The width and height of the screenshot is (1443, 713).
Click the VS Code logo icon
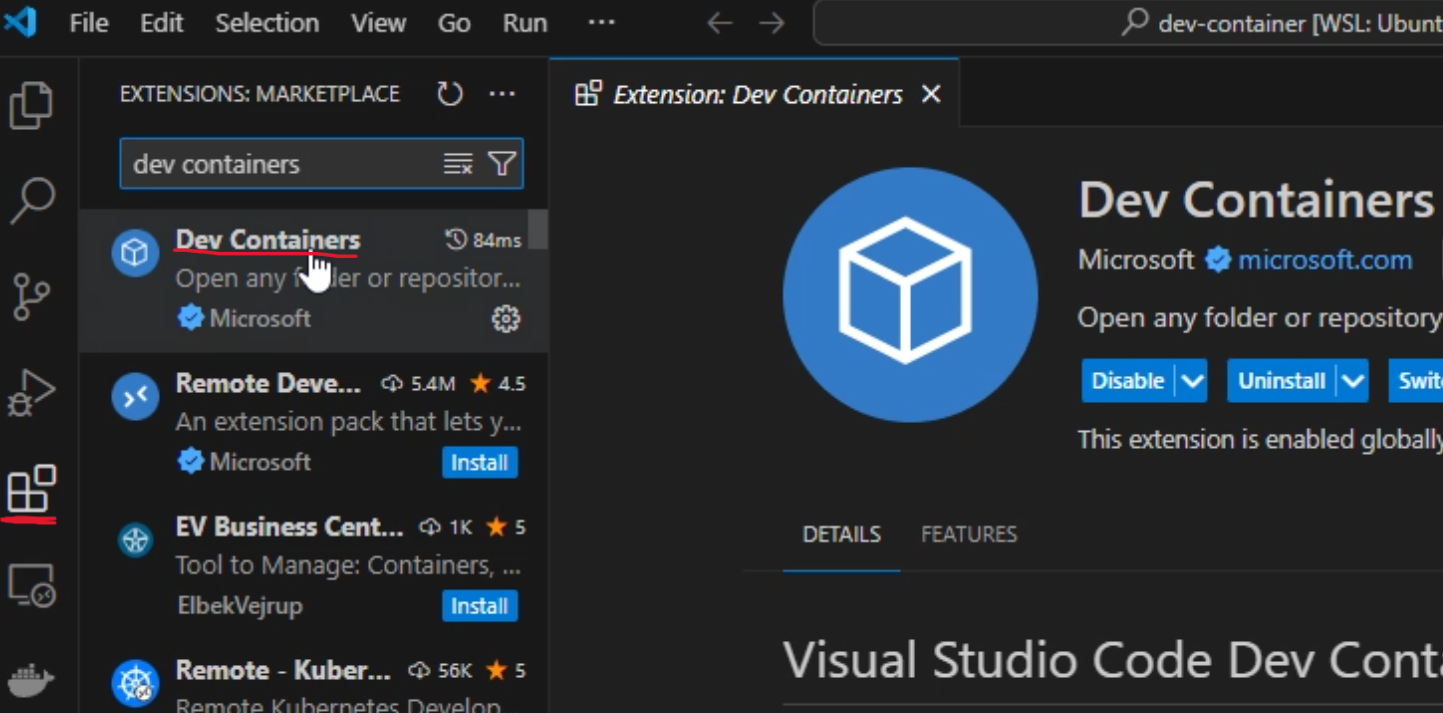tap(20, 22)
